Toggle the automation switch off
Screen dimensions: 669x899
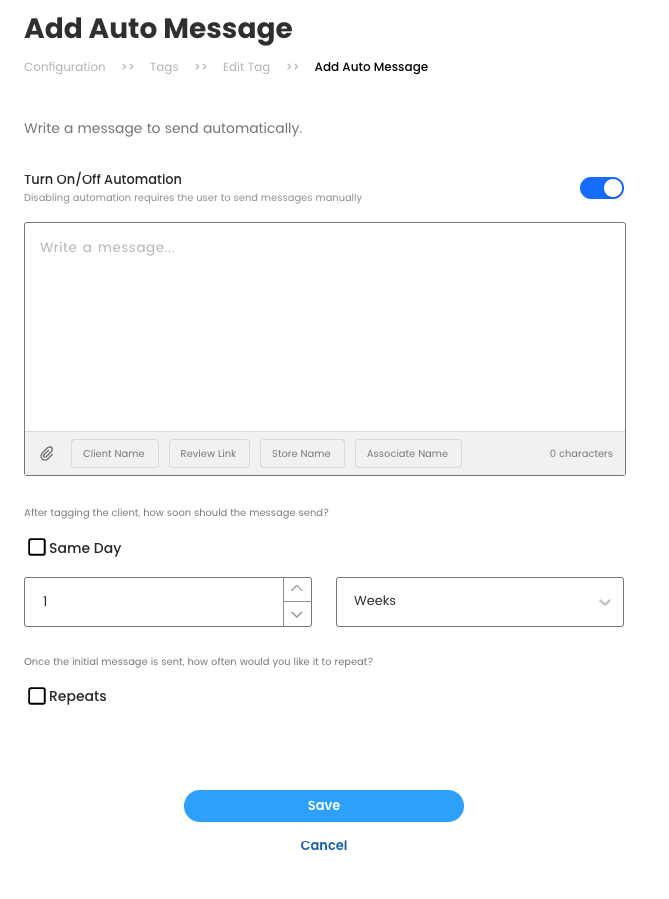(602, 188)
